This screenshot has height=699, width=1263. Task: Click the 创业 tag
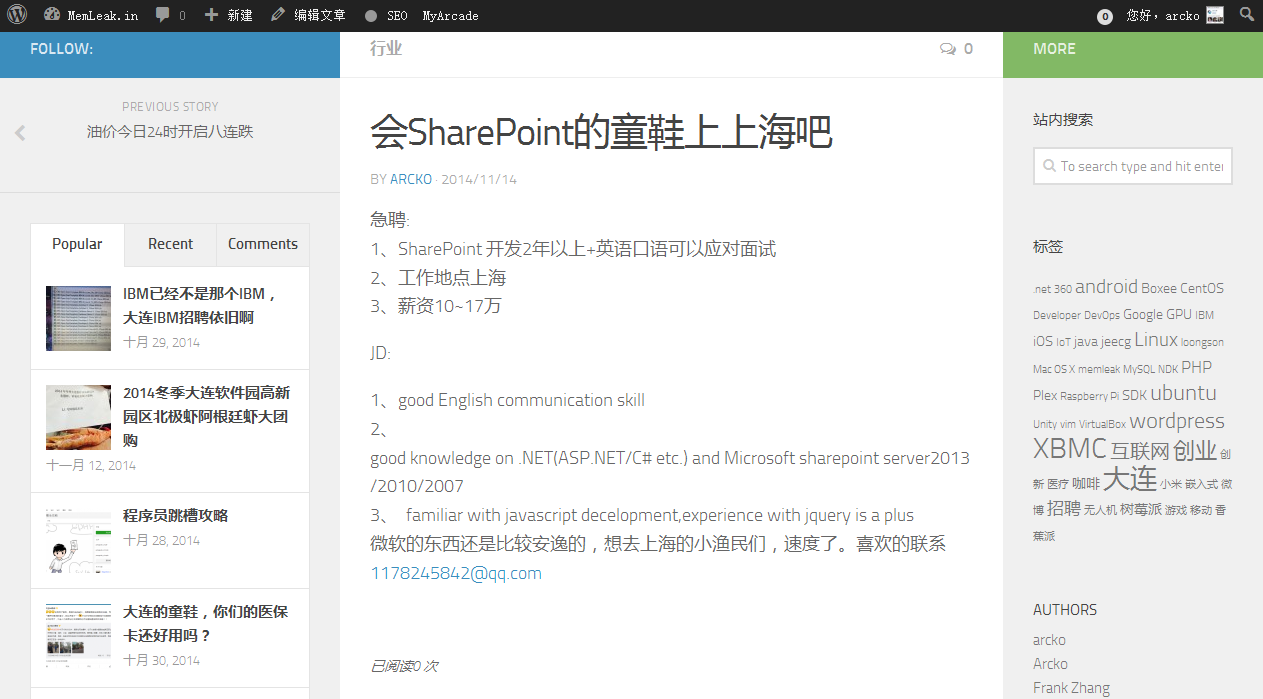pos(1194,450)
